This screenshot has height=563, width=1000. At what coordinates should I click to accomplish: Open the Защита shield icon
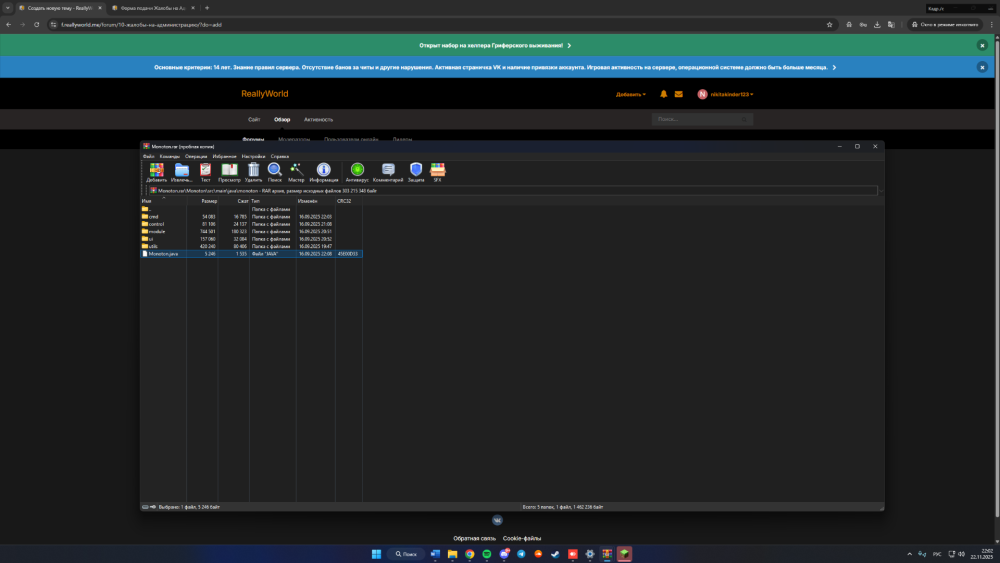[x=416, y=172]
